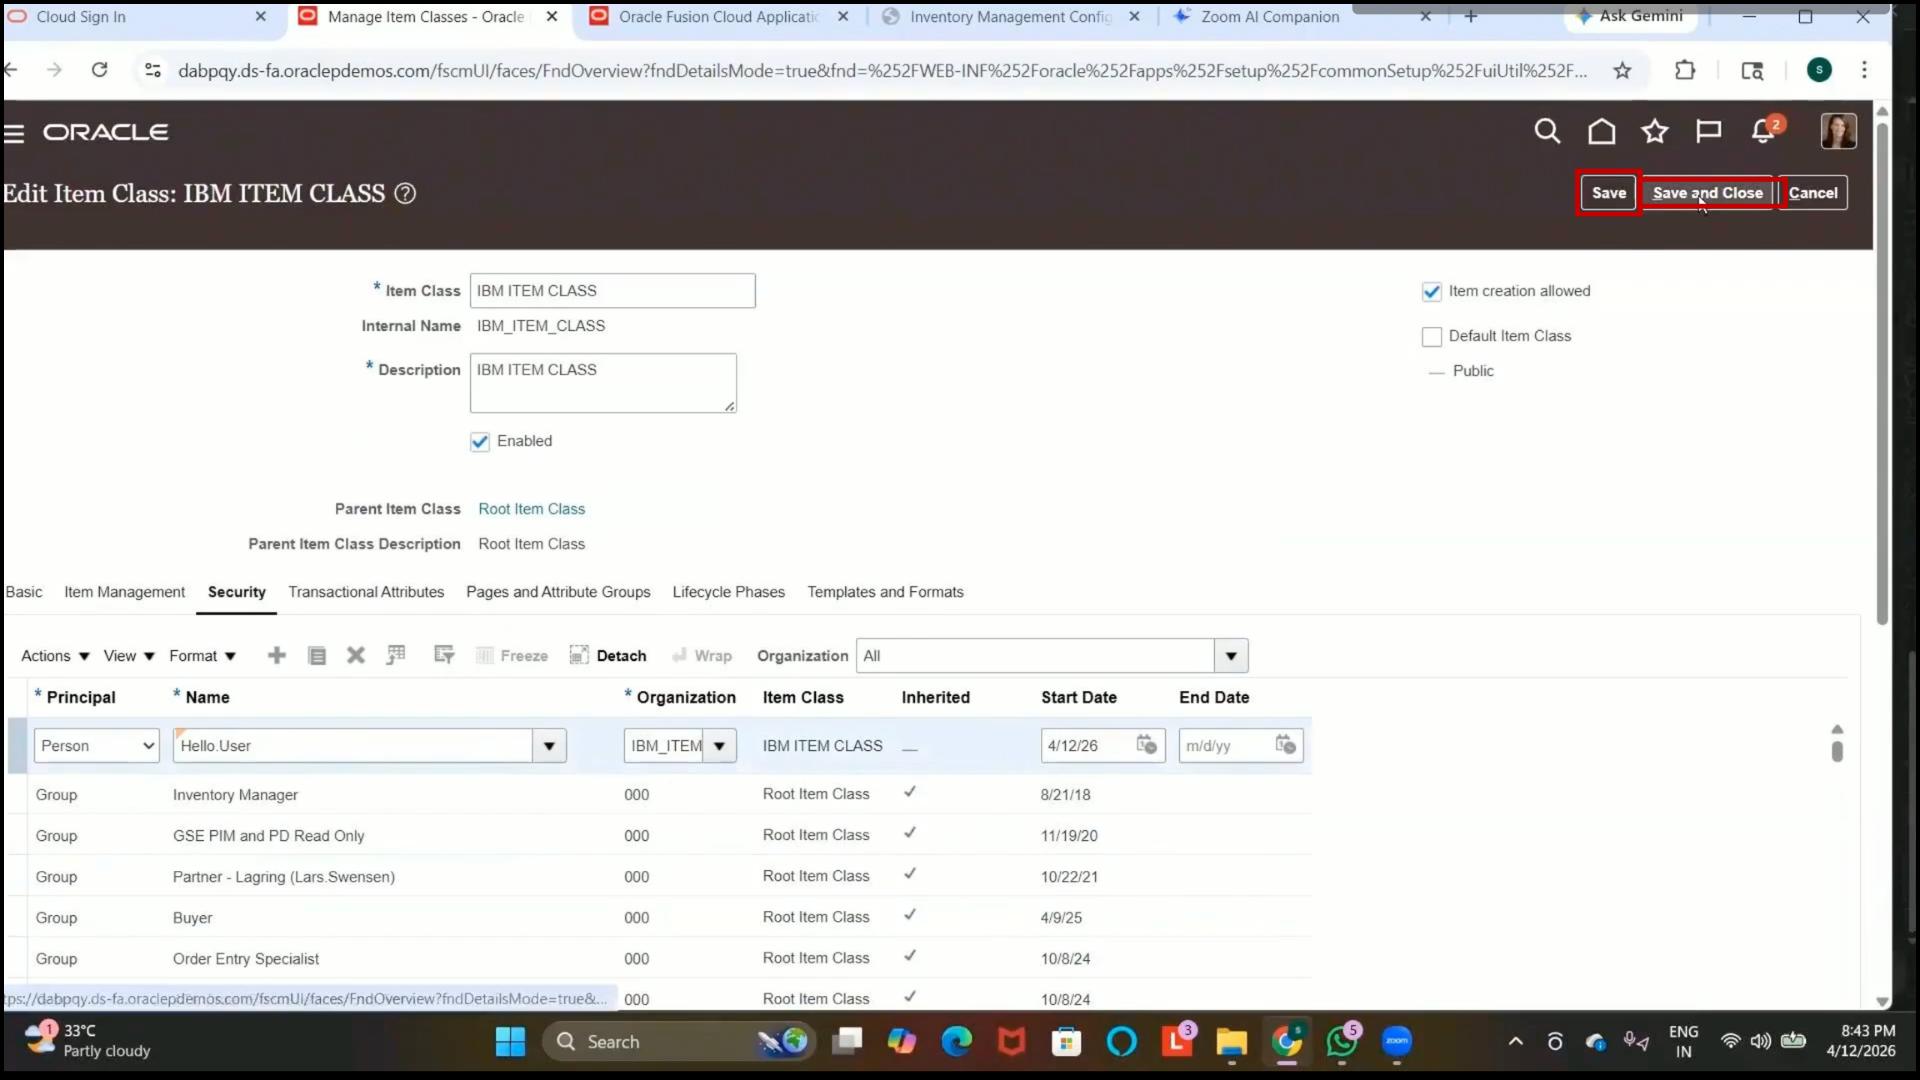Click the Cancel button
Viewport: 1920px width, 1080px height.
click(1813, 193)
